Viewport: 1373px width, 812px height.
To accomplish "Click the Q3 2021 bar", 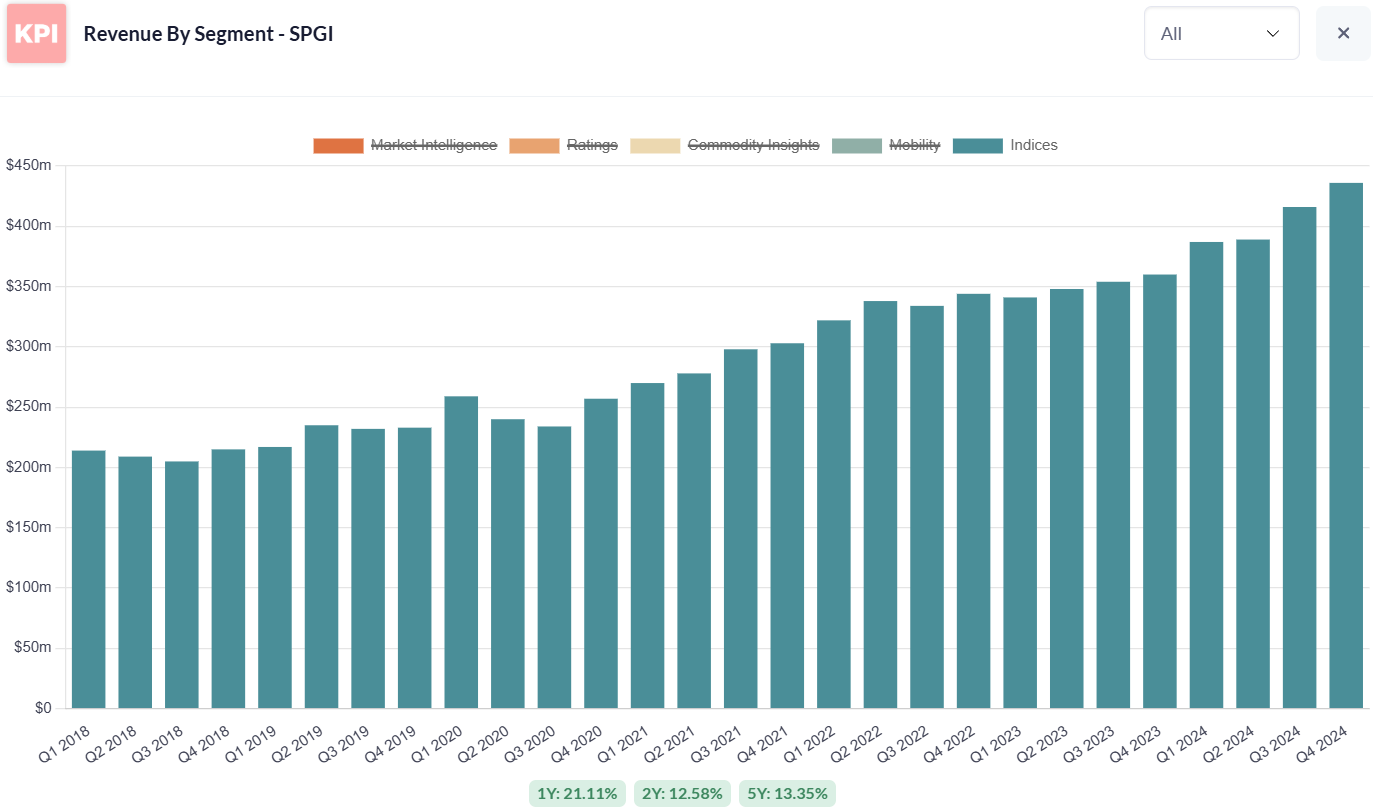I will click(741, 529).
